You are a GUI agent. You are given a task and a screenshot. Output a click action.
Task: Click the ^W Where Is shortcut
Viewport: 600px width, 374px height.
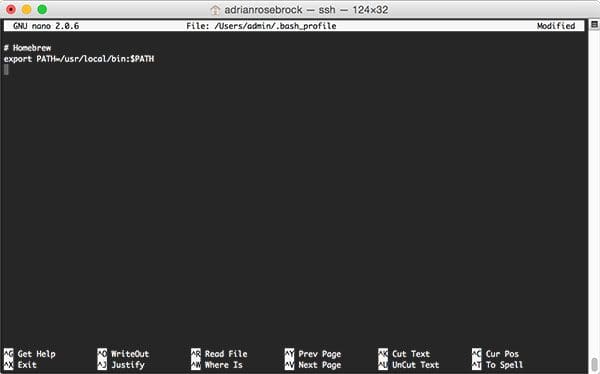(x=217, y=365)
